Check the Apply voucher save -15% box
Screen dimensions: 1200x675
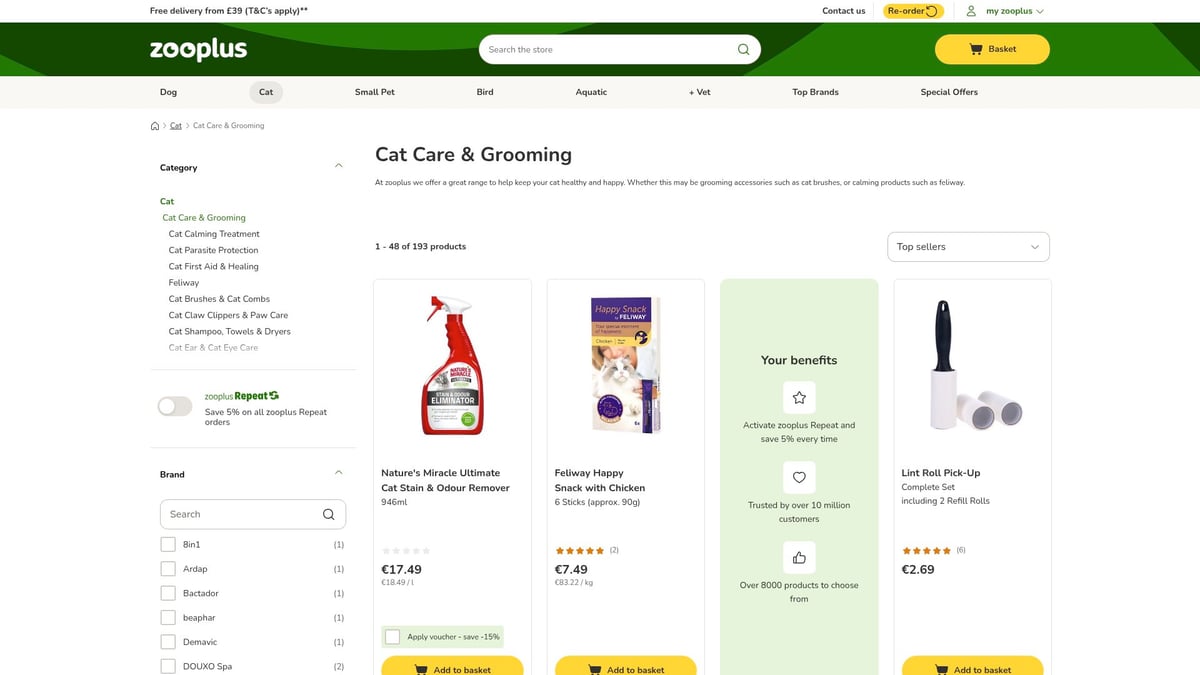[392, 636]
